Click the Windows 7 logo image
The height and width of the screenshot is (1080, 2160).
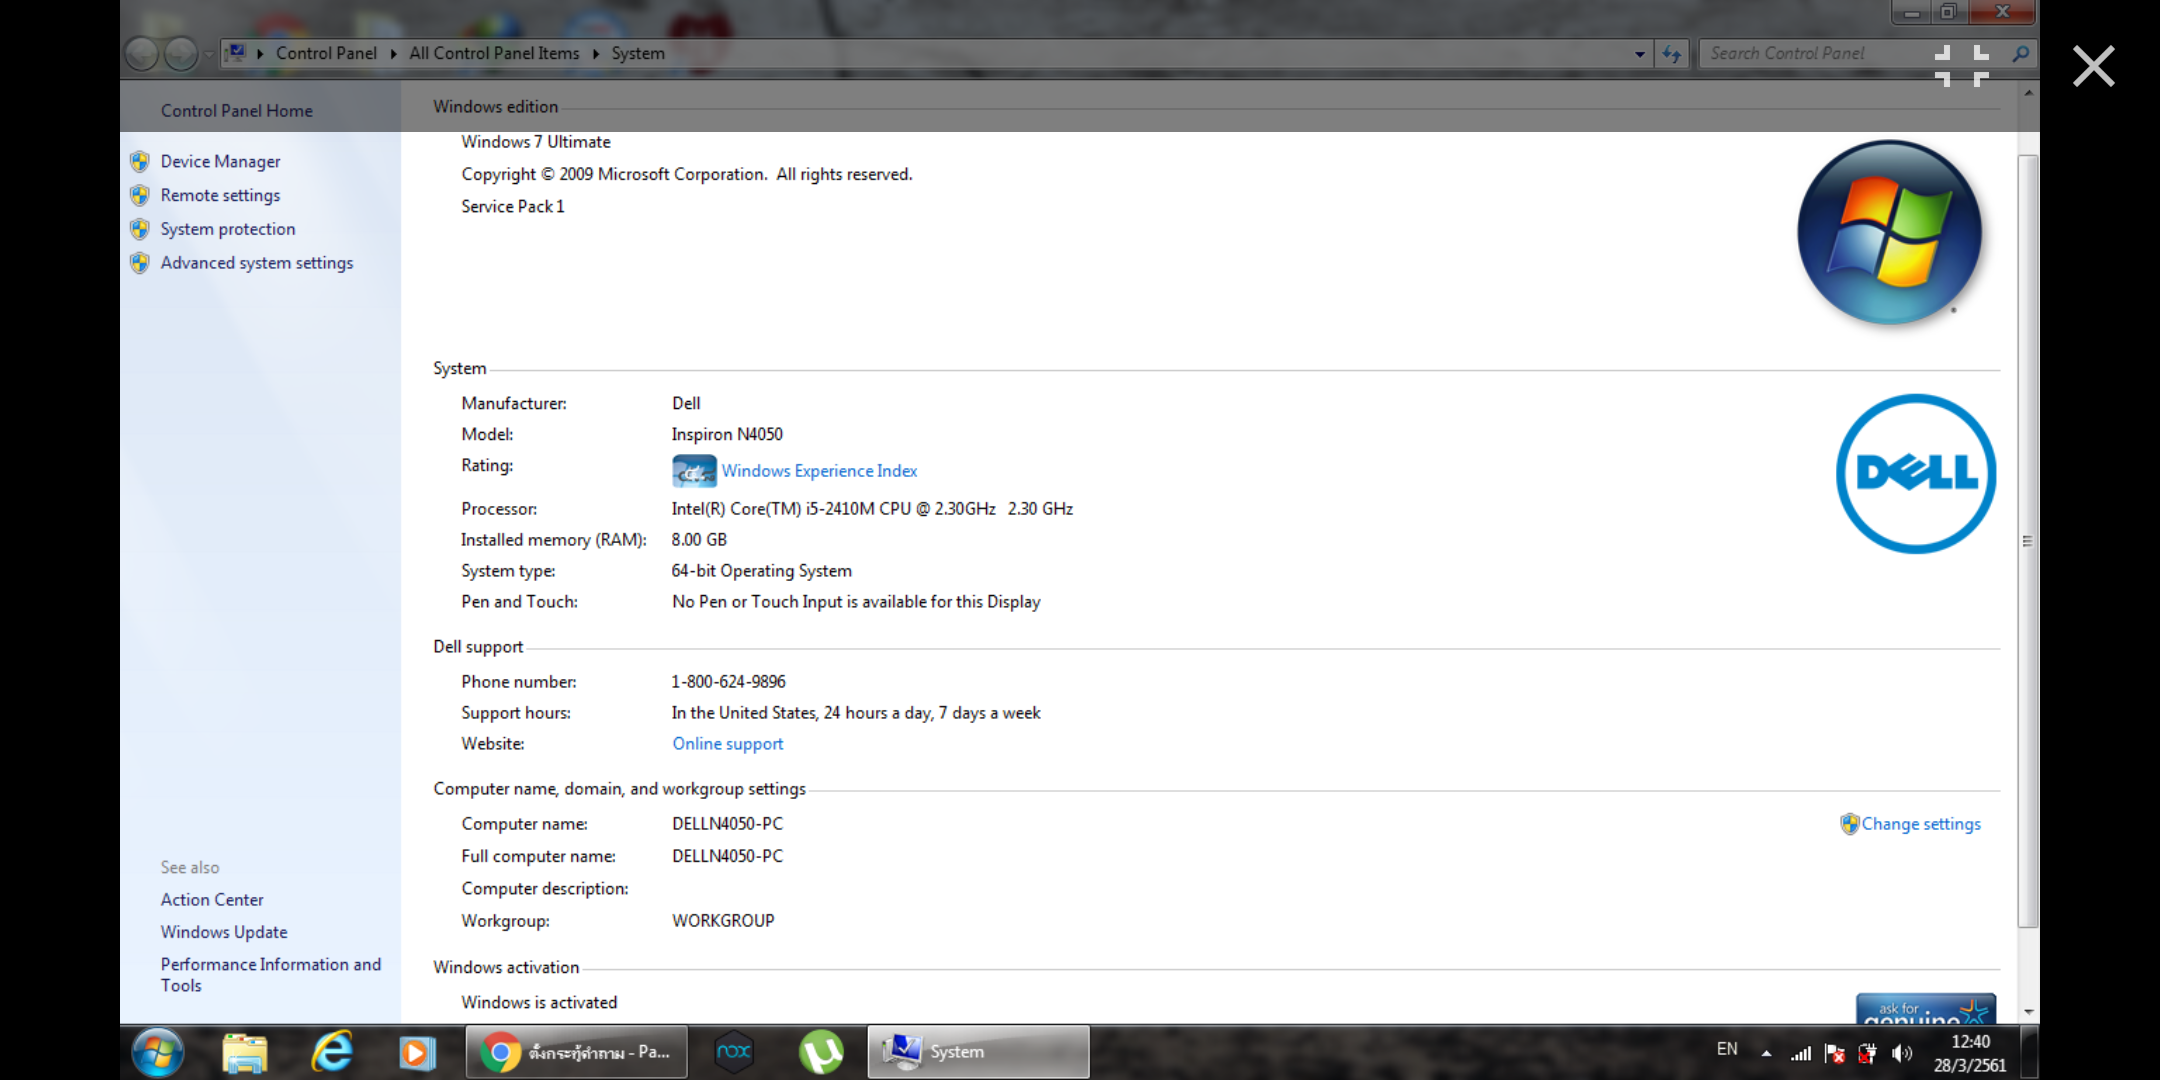pyautogui.click(x=1889, y=232)
